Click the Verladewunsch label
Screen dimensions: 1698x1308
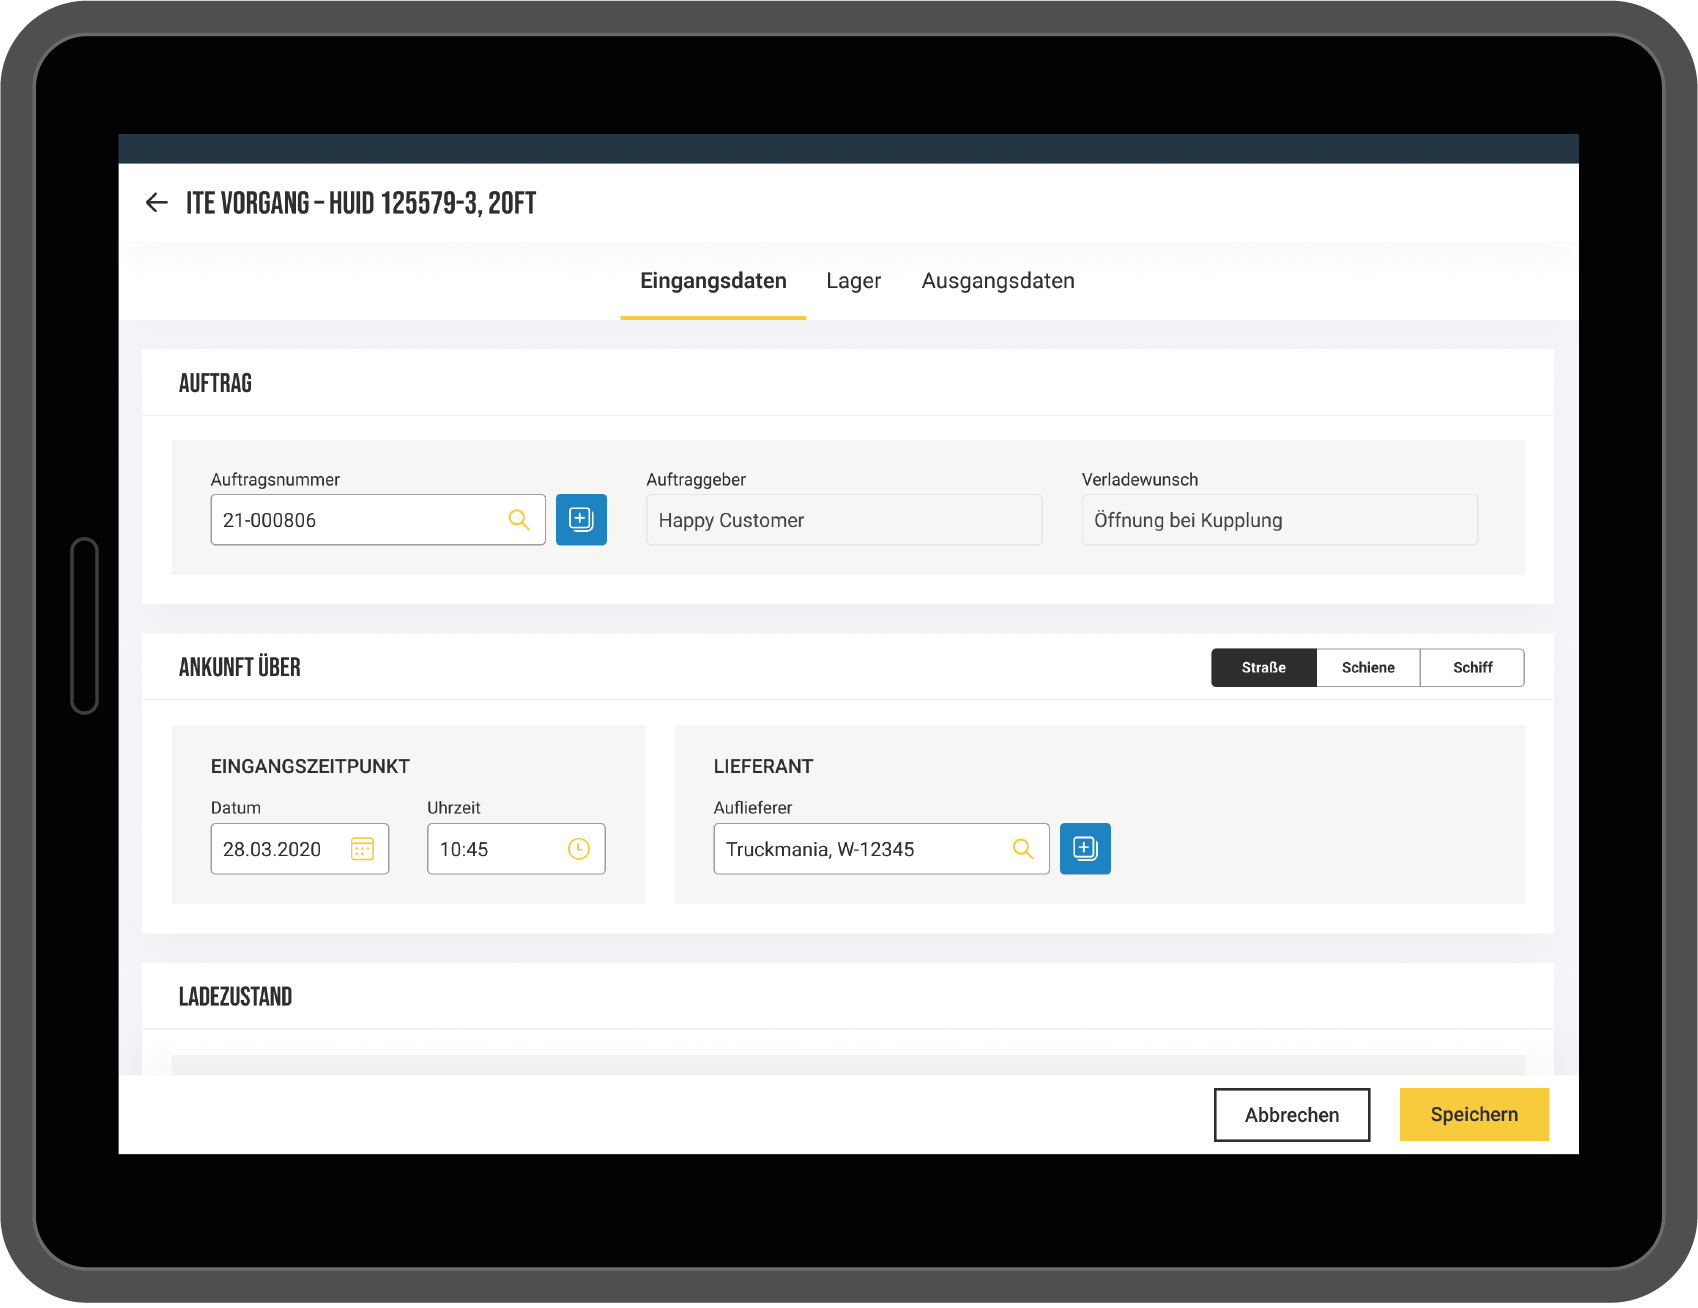click(1140, 480)
